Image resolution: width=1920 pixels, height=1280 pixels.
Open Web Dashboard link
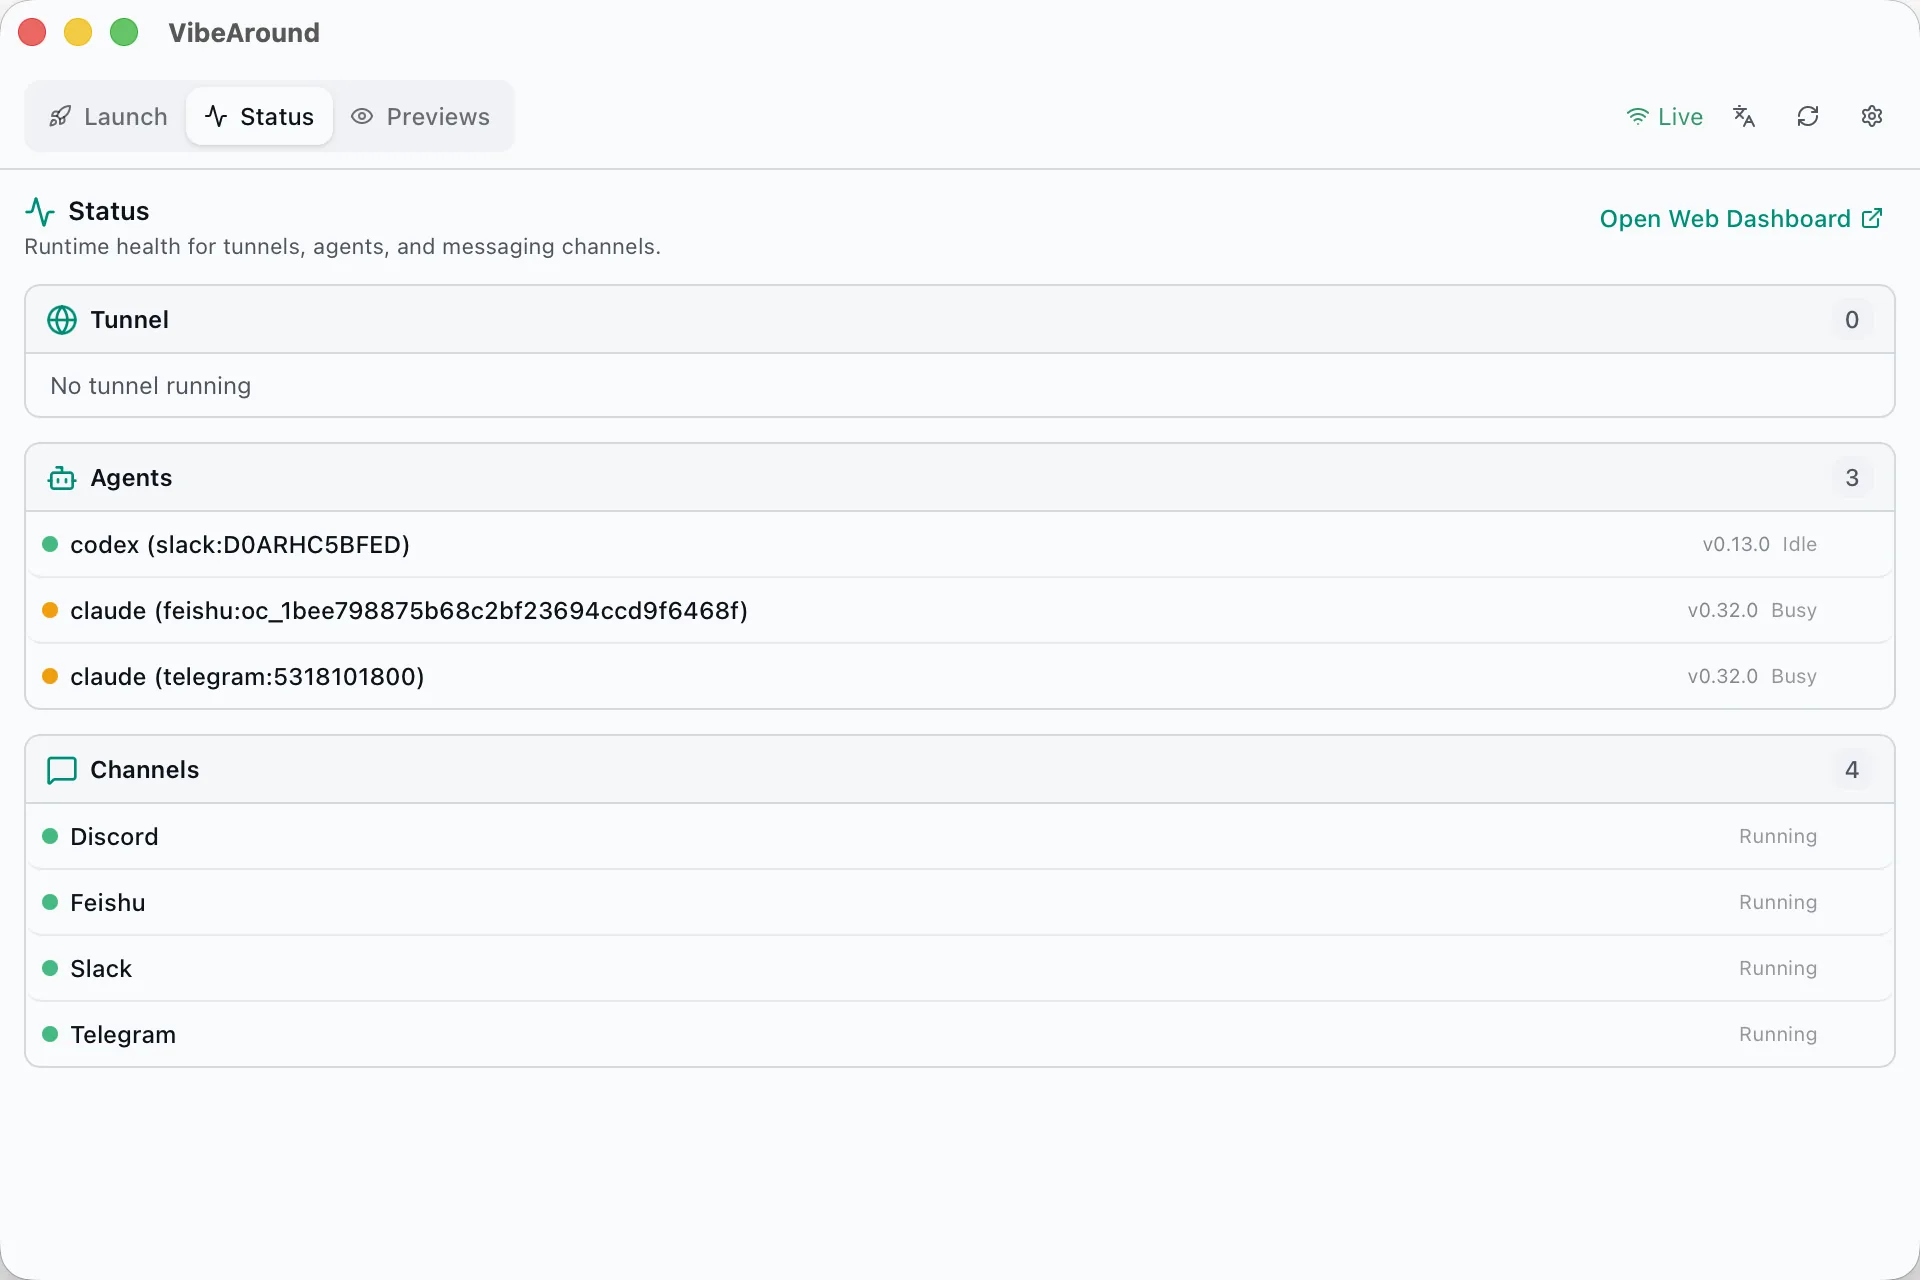(x=1741, y=219)
